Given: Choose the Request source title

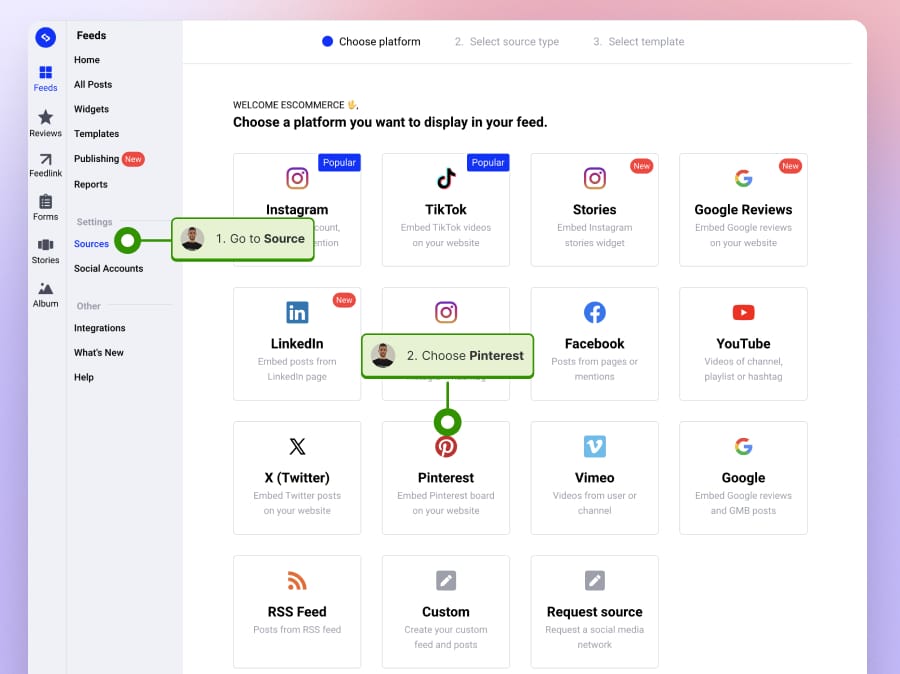Looking at the screenshot, I should click(595, 612).
